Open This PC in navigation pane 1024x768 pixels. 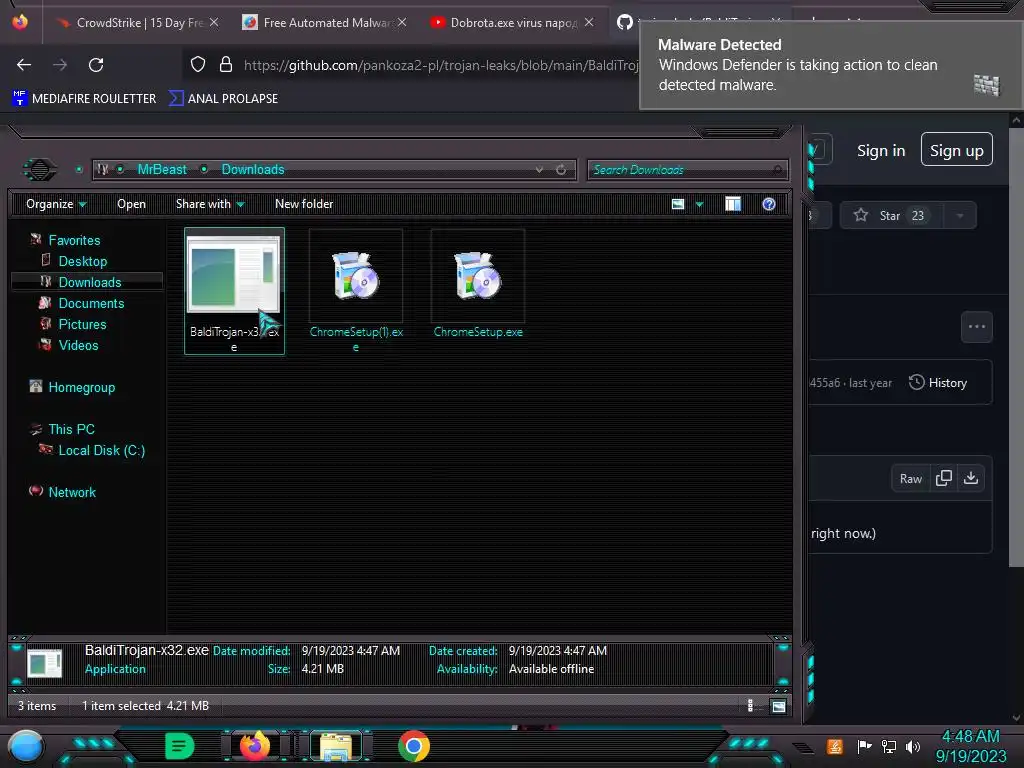point(71,429)
